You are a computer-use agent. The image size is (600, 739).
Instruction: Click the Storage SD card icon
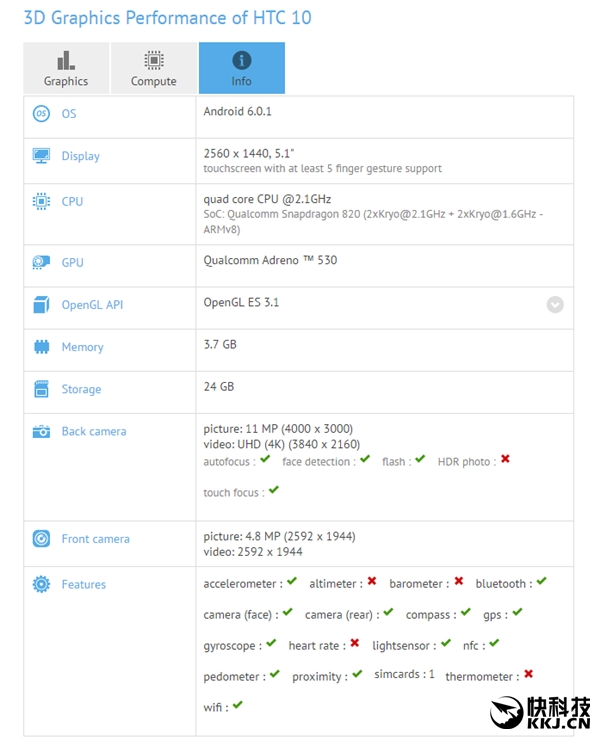tap(41, 389)
